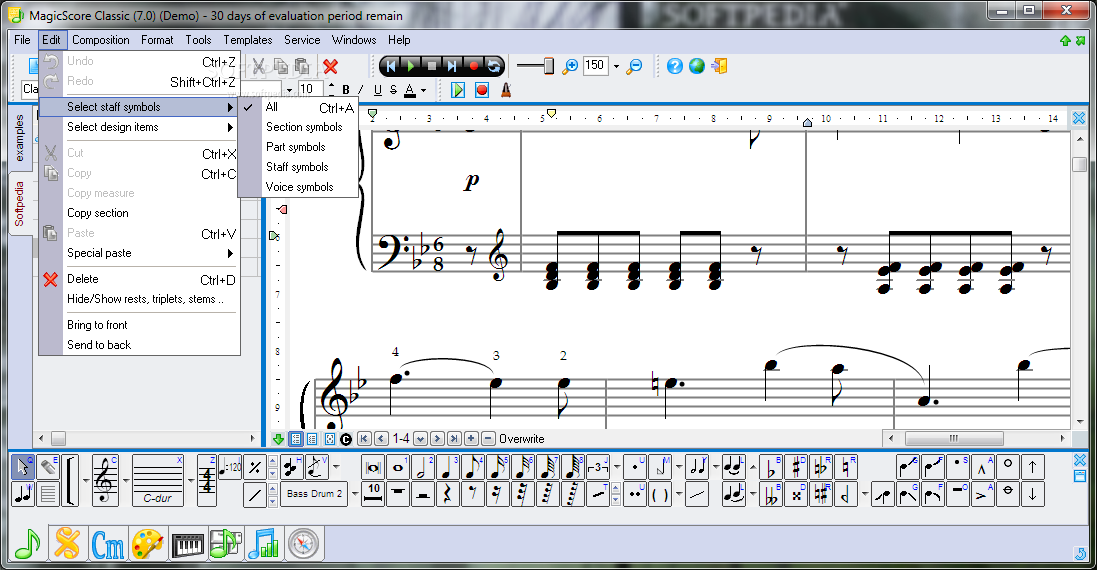Toggle strikethrough text formatting

[393, 90]
